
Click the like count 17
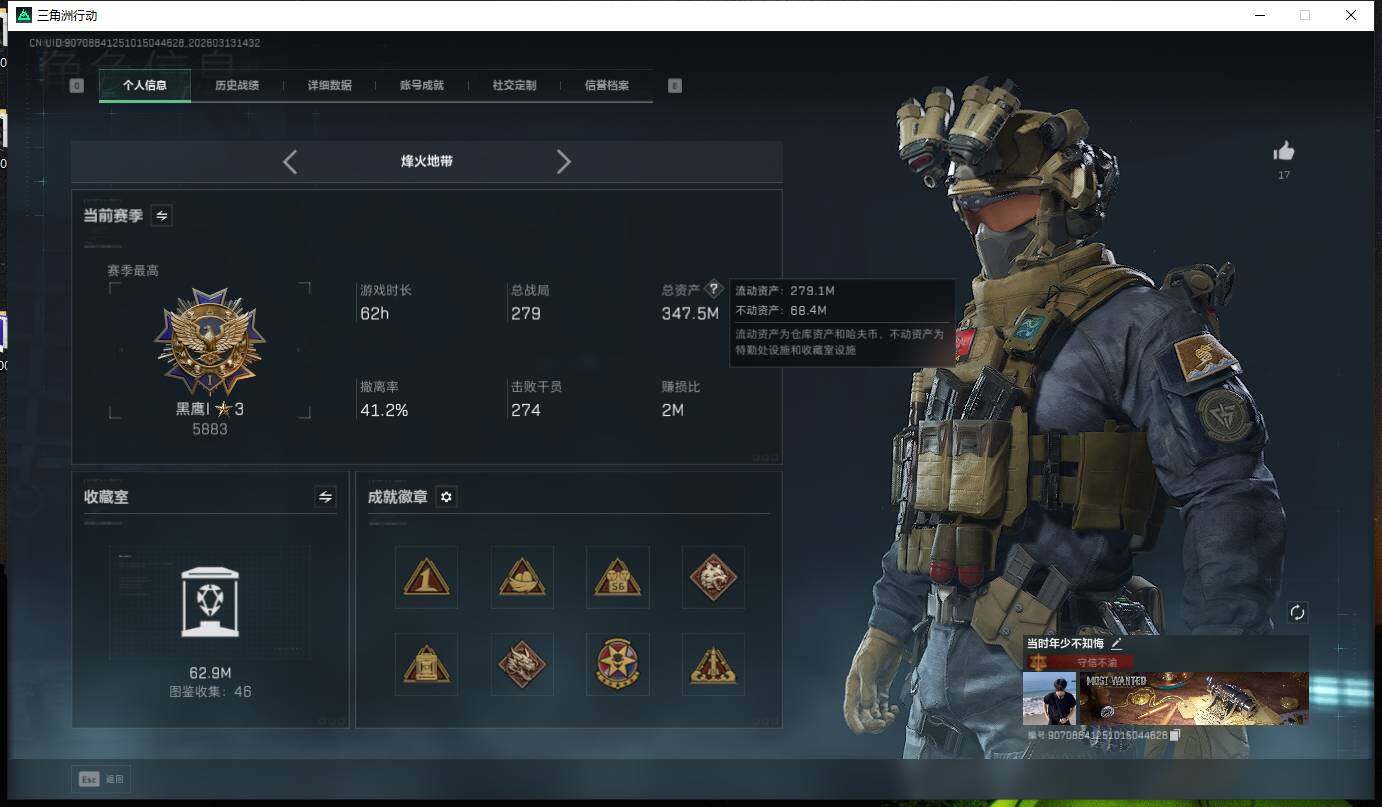(x=1284, y=175)
